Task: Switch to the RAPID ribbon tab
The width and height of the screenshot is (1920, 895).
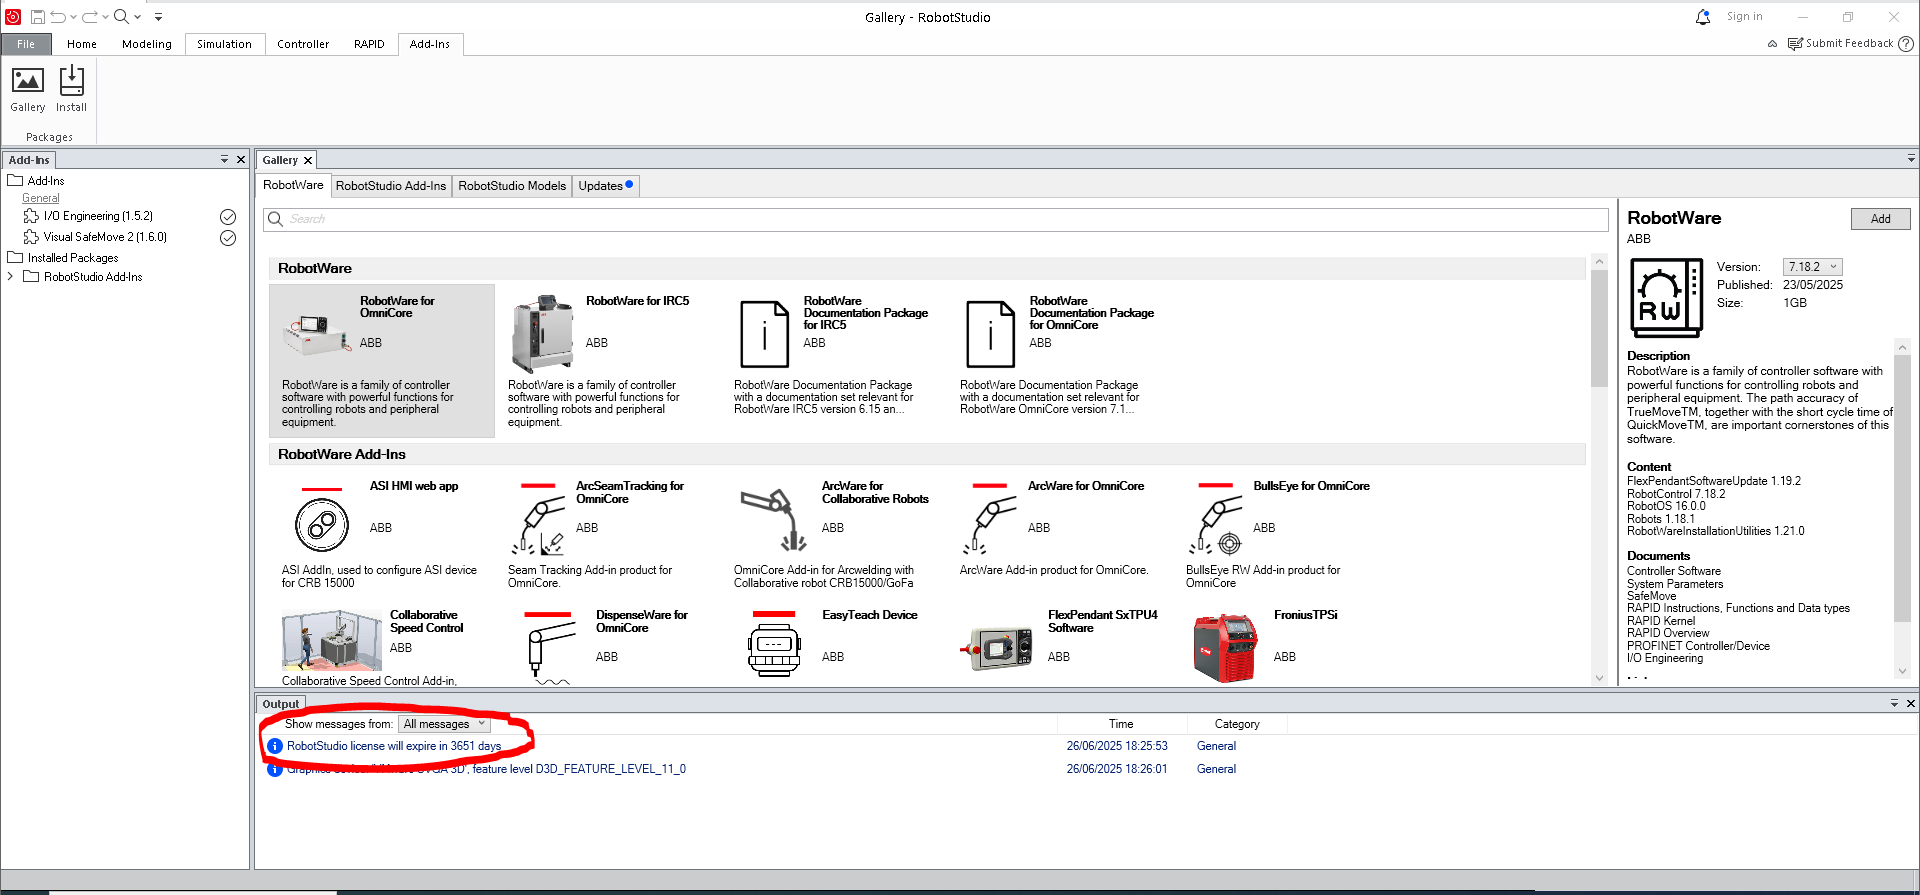Action: [x=369, y=44]
